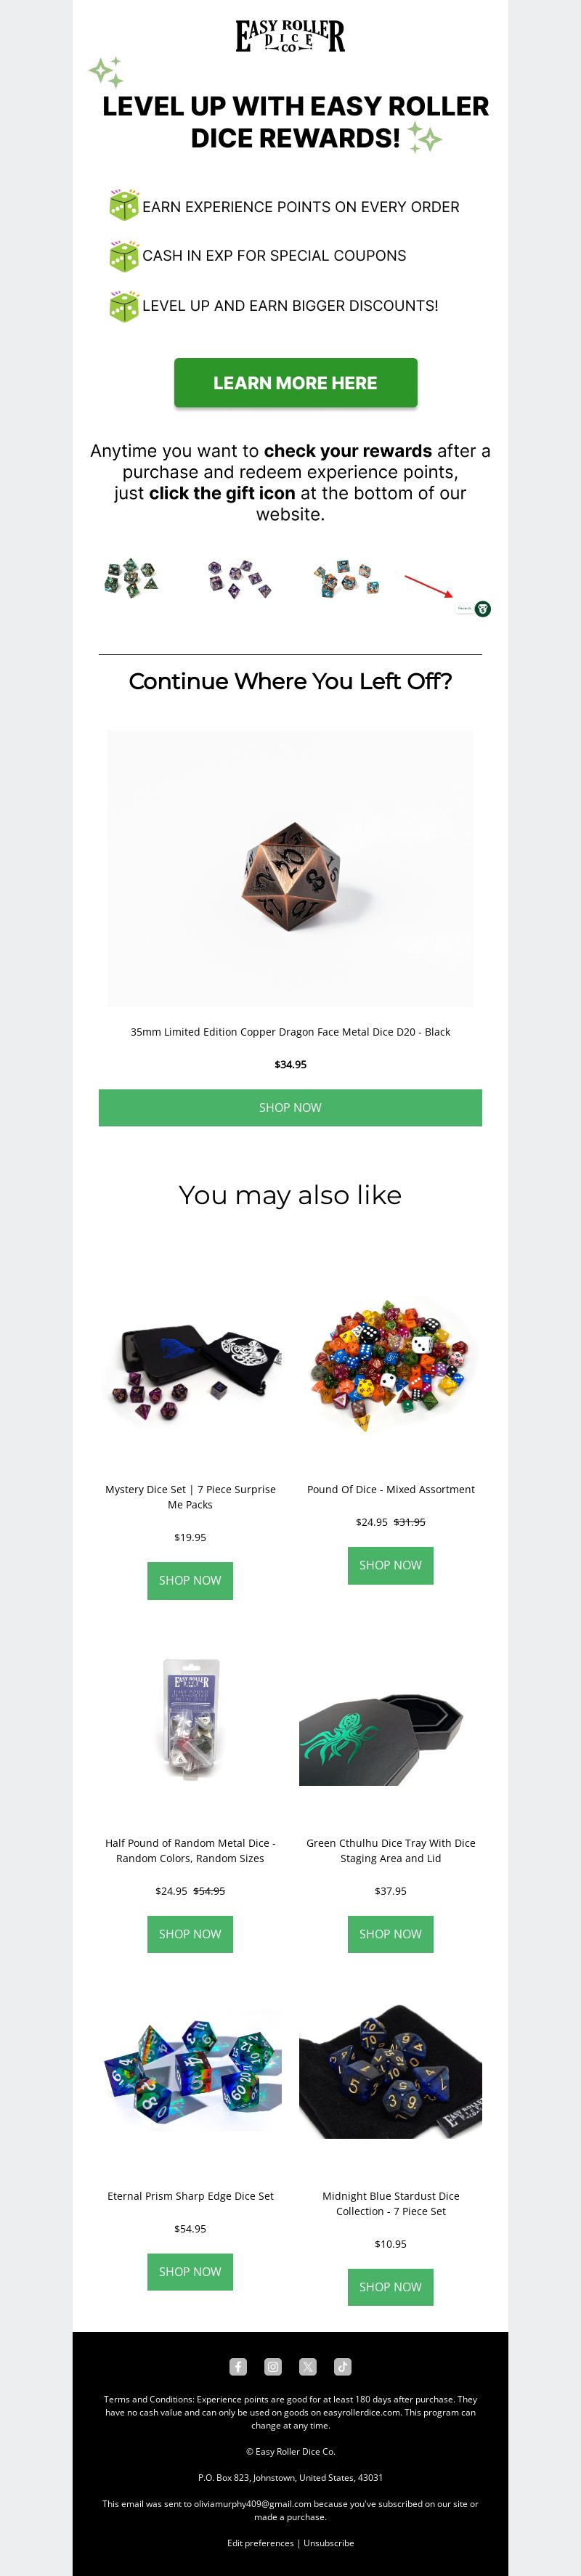This screenshot has width=581, height=2576.
Task: Open the X (Twitter) icon in footer
Action: point(308,2366)
